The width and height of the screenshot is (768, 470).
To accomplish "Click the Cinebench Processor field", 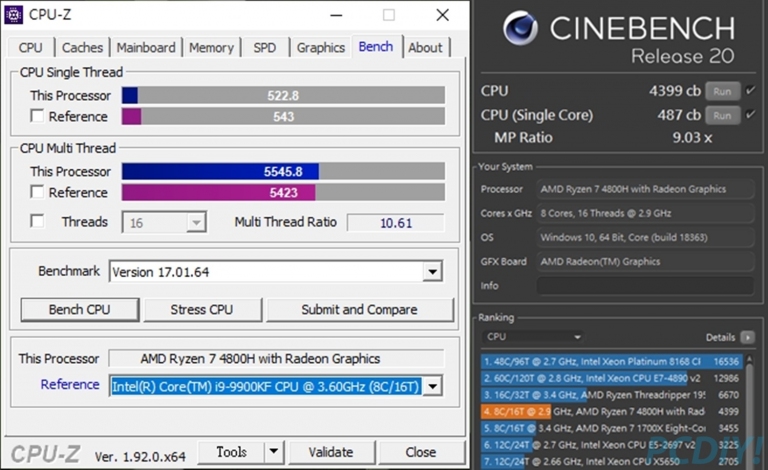I will pyautogui.click(x=645, y=189).
